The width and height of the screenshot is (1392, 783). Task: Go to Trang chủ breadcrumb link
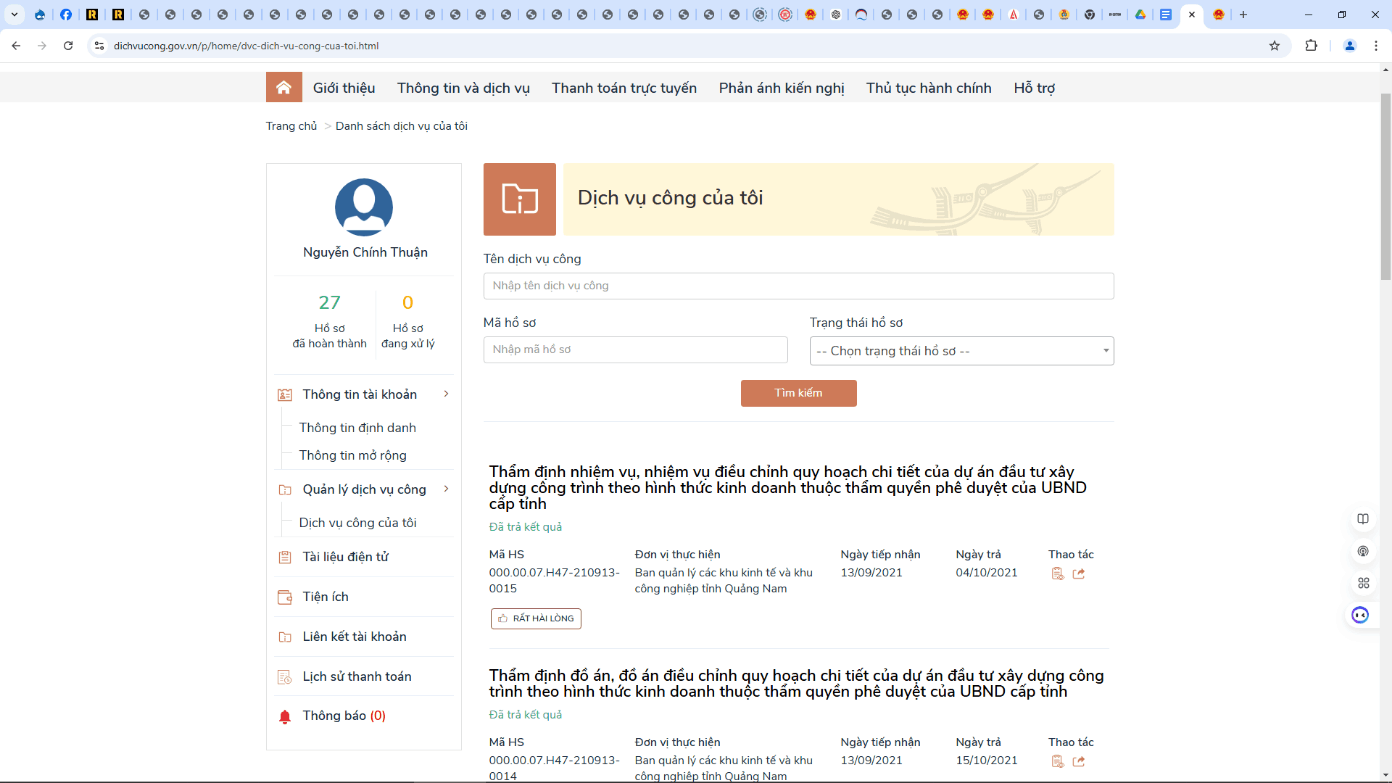click(291, 126)
